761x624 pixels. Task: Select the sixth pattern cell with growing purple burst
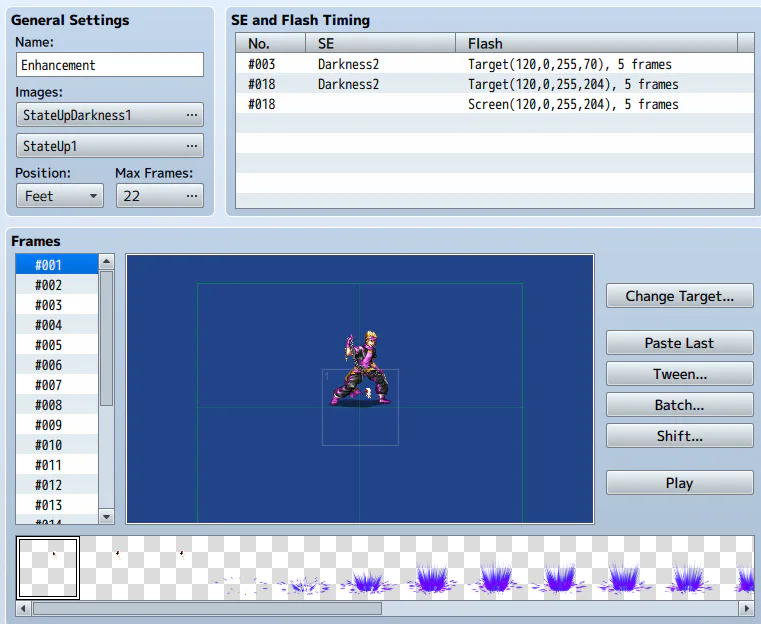pyautogui.click(x=368, y=568)
